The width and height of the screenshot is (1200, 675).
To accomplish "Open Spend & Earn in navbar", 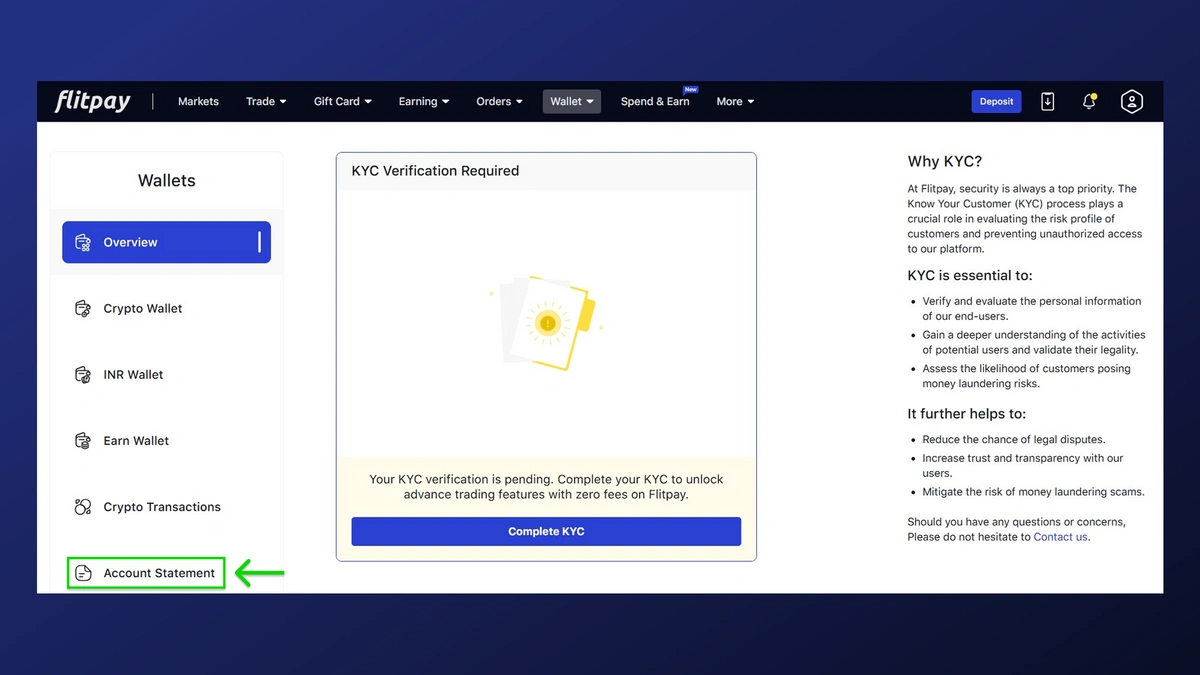I will 655,101.
